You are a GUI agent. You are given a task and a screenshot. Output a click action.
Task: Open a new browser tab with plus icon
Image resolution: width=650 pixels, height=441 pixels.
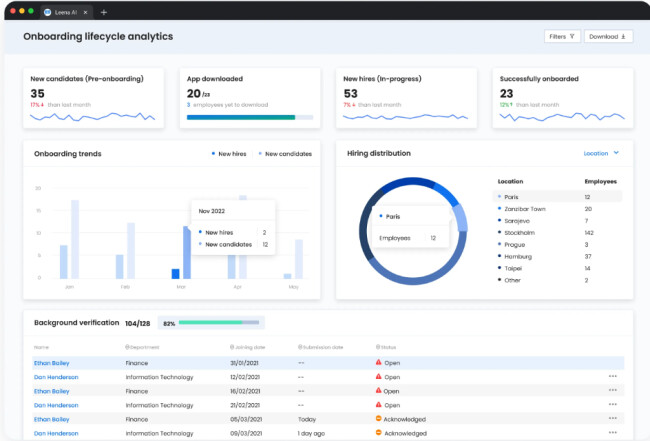pos(104,11)
